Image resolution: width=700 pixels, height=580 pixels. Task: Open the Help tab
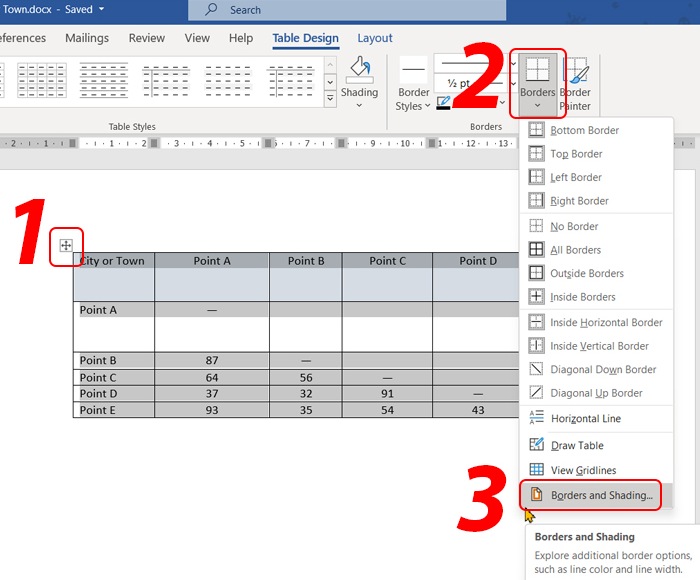click(241, 38)
